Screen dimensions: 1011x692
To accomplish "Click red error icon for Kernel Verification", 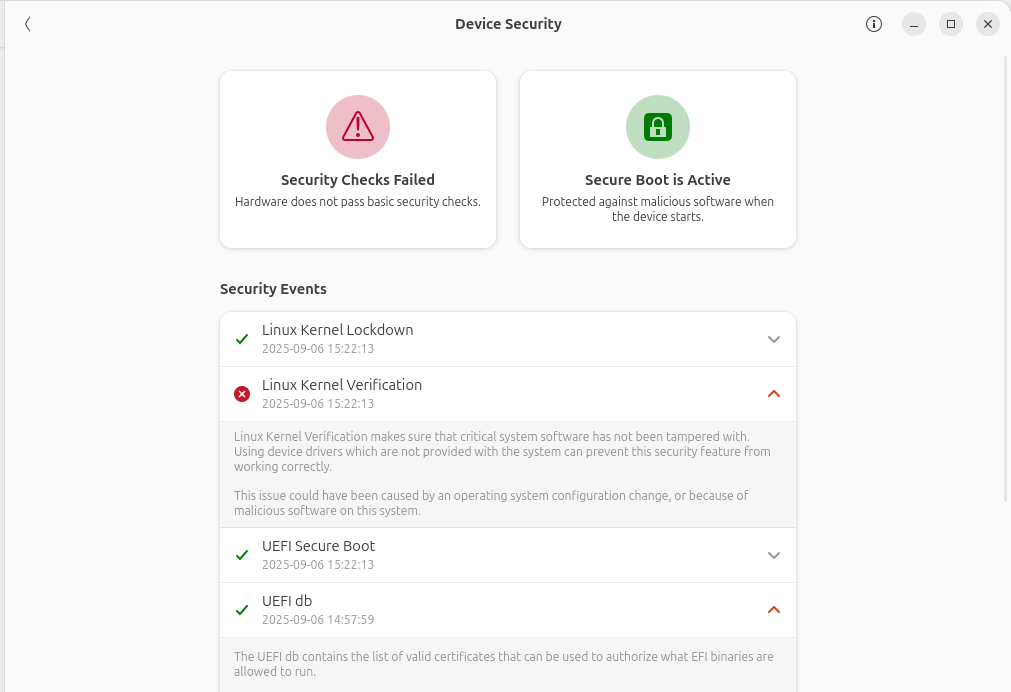I will pyautogui.click(x=242, y=394).
